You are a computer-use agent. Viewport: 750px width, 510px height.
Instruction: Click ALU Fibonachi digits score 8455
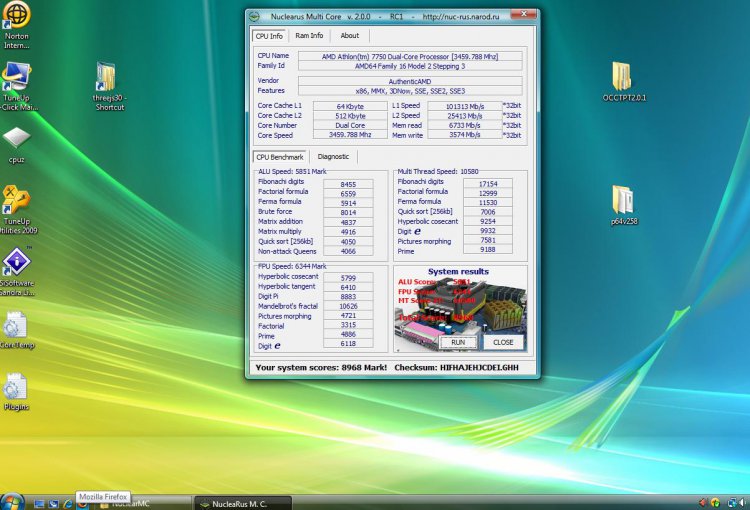pyautogui.click(x=348, y=184)
